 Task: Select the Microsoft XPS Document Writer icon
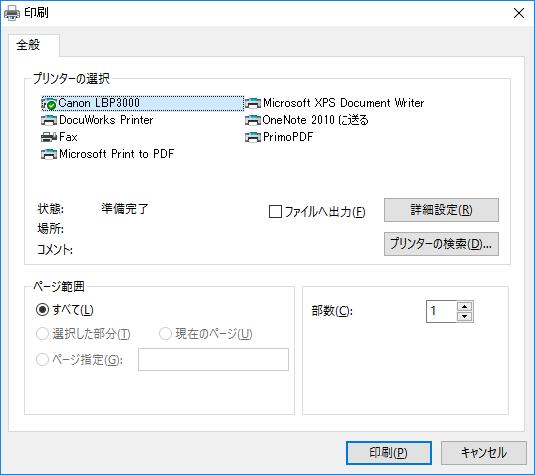click(253, 103)
